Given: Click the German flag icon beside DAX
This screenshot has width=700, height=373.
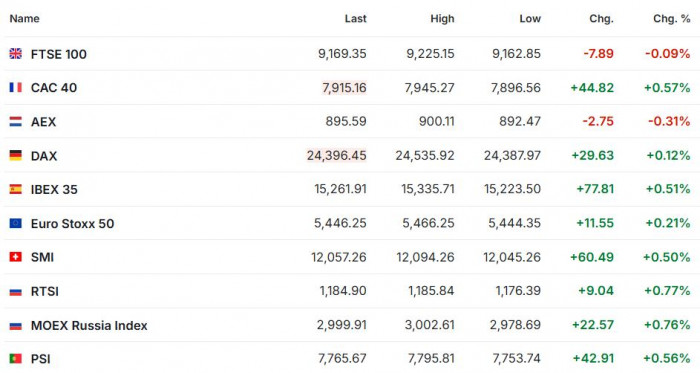Looking at the screenshot, I should 16,155.
